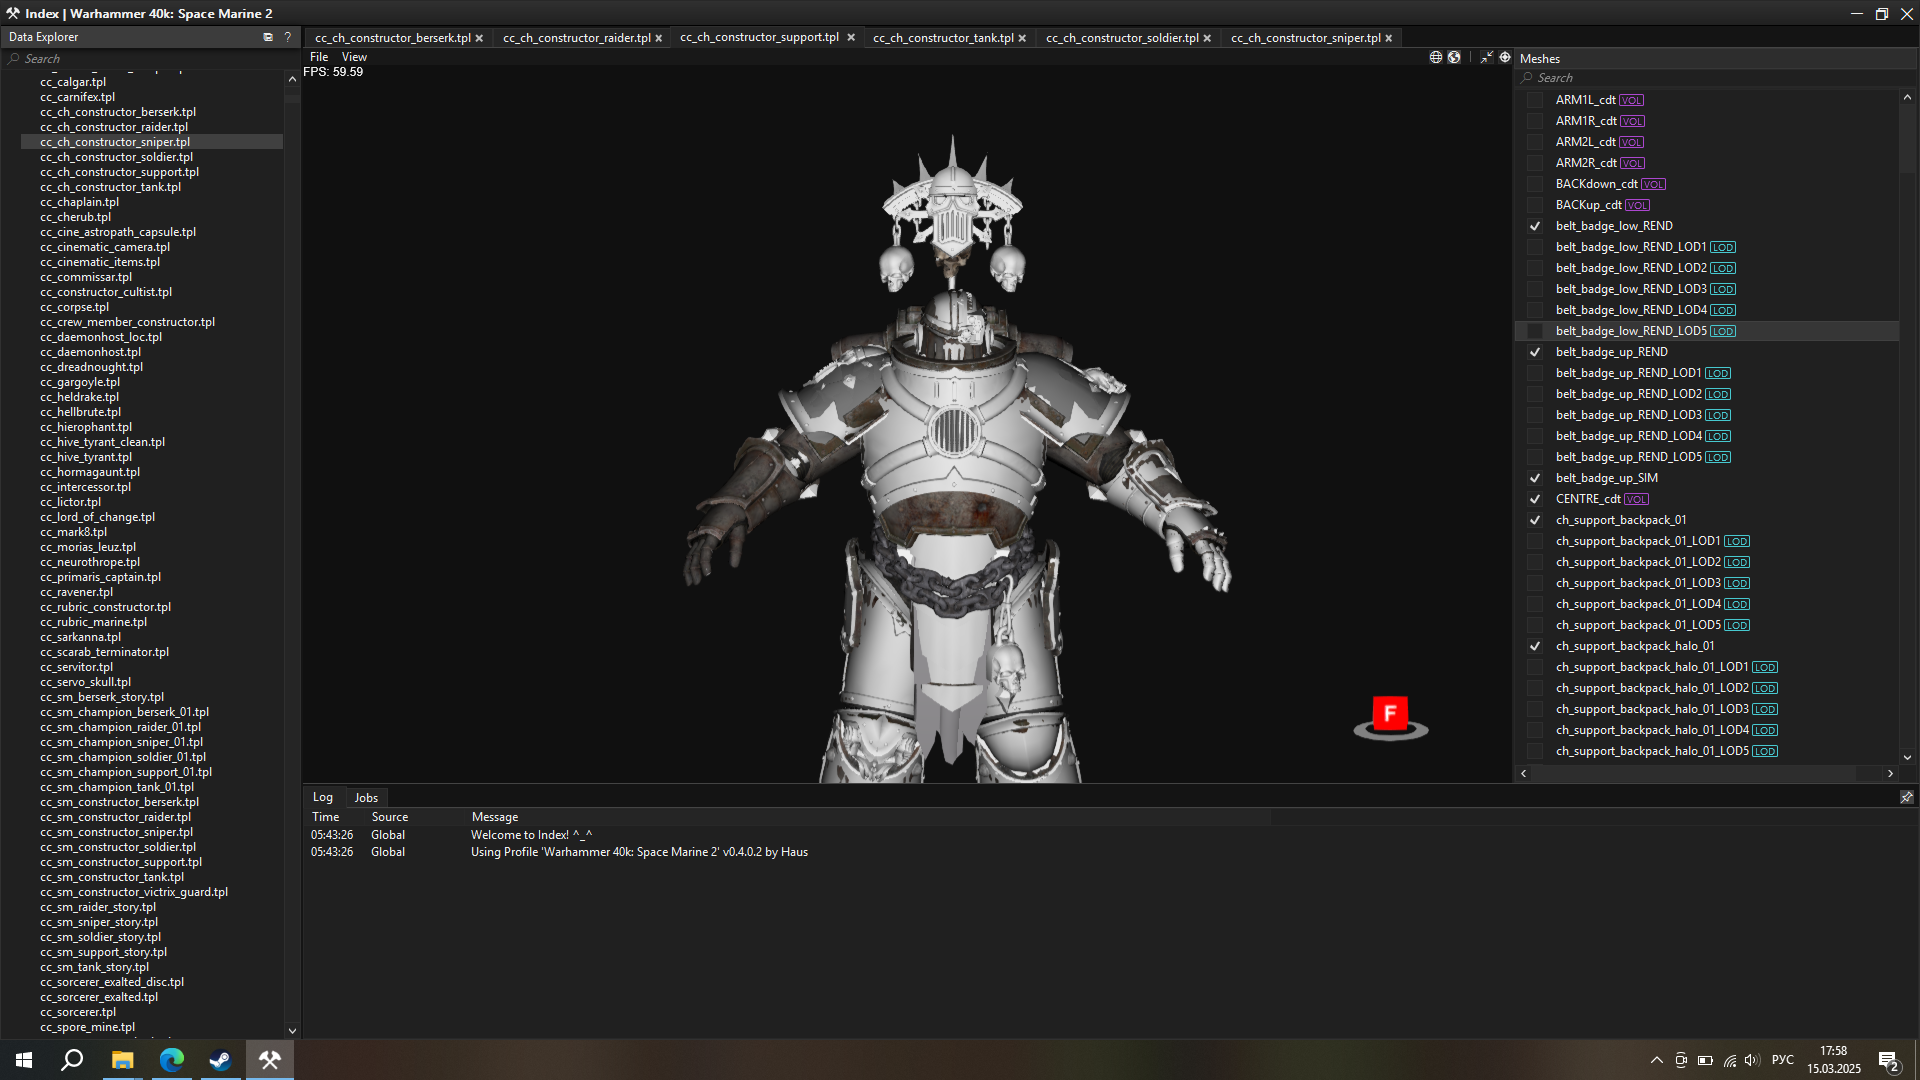Open the View menu
This screenshot has width=1920, height=1080.
click(x=354, y=57)
